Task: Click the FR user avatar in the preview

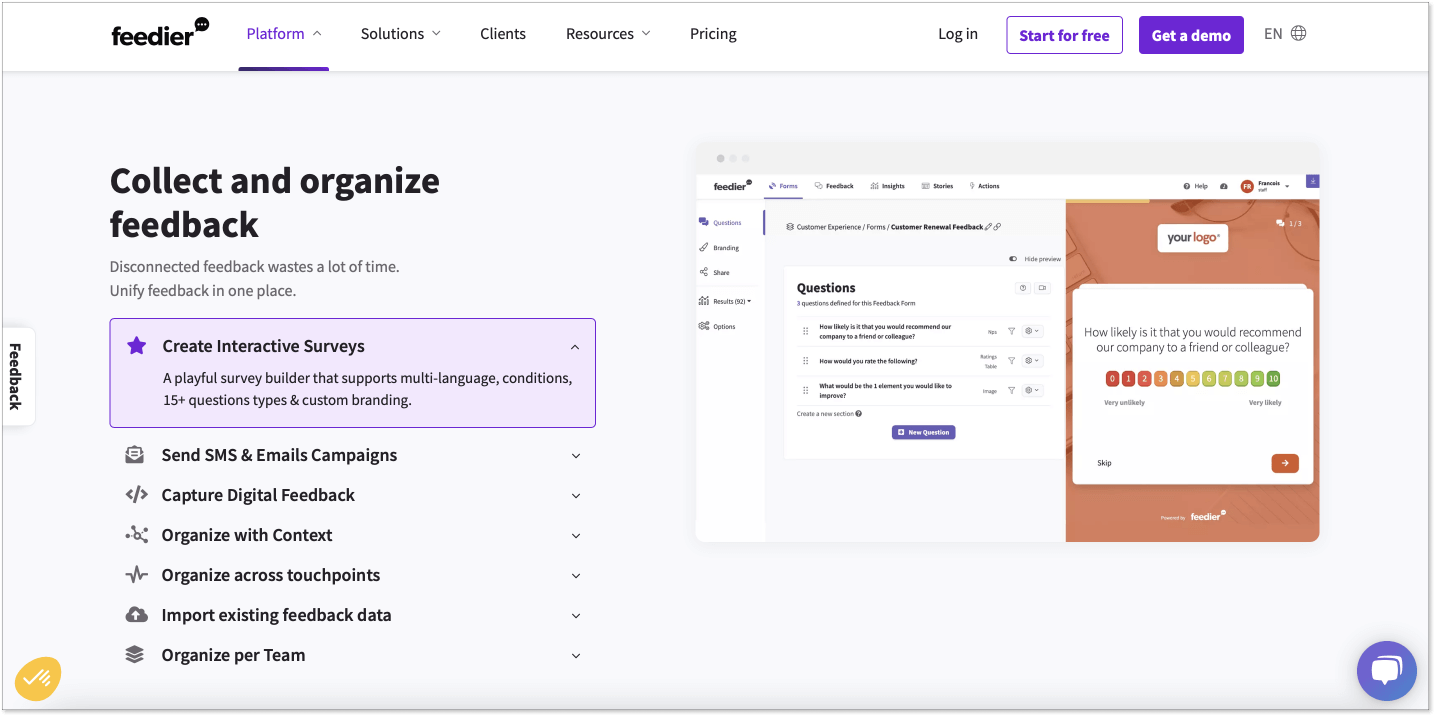Action: (x=1247, y=186)
